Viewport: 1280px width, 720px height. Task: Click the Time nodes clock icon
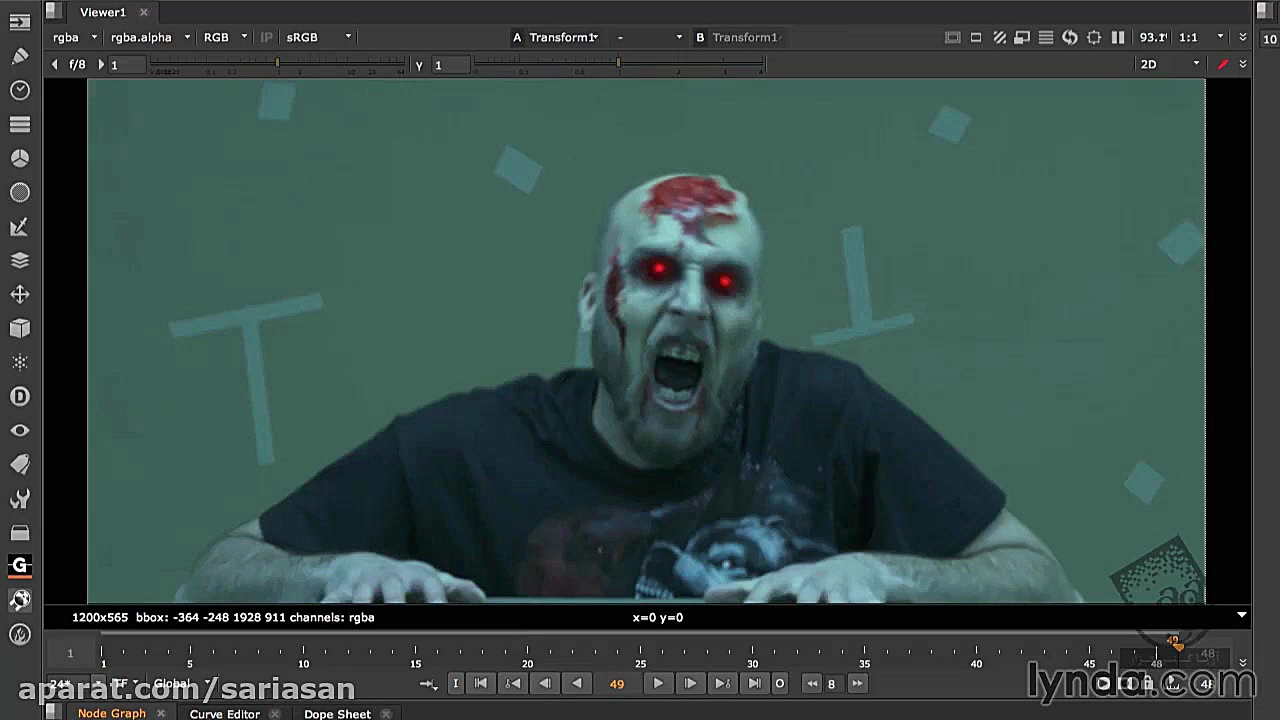pyautogui.click(x=20, y=90)
